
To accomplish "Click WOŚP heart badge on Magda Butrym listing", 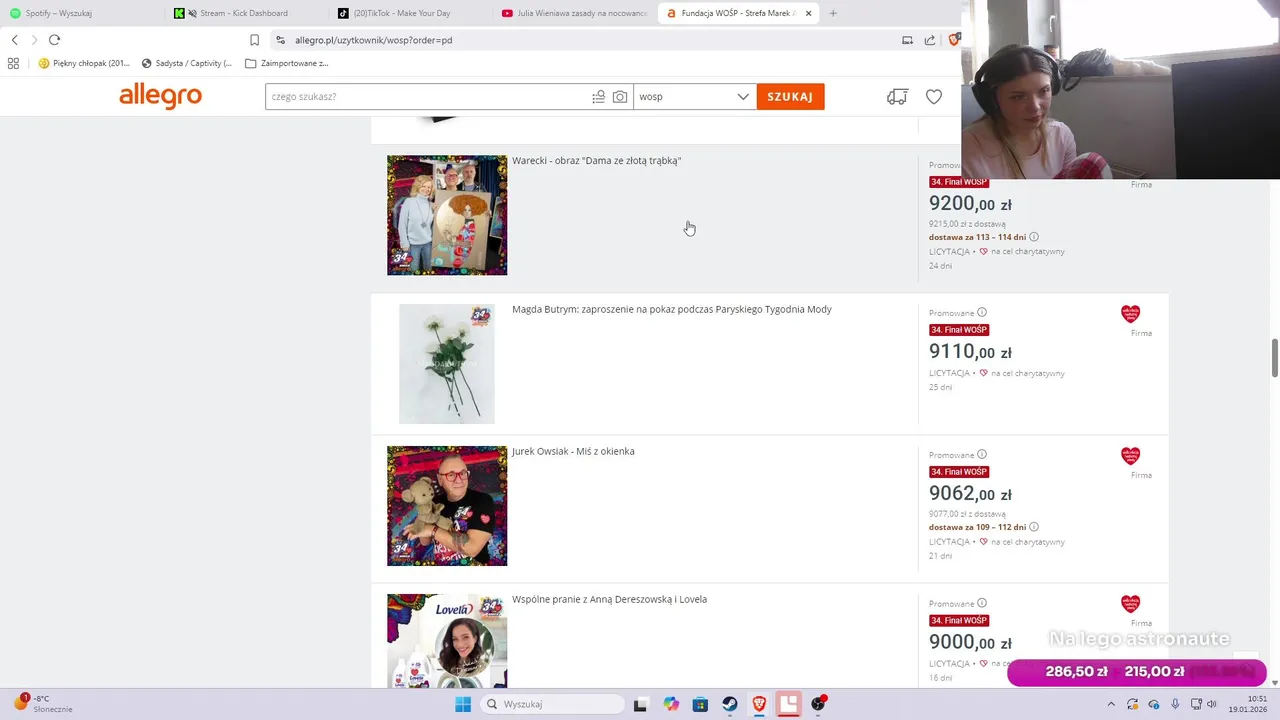I will (x=1130, y=314).
